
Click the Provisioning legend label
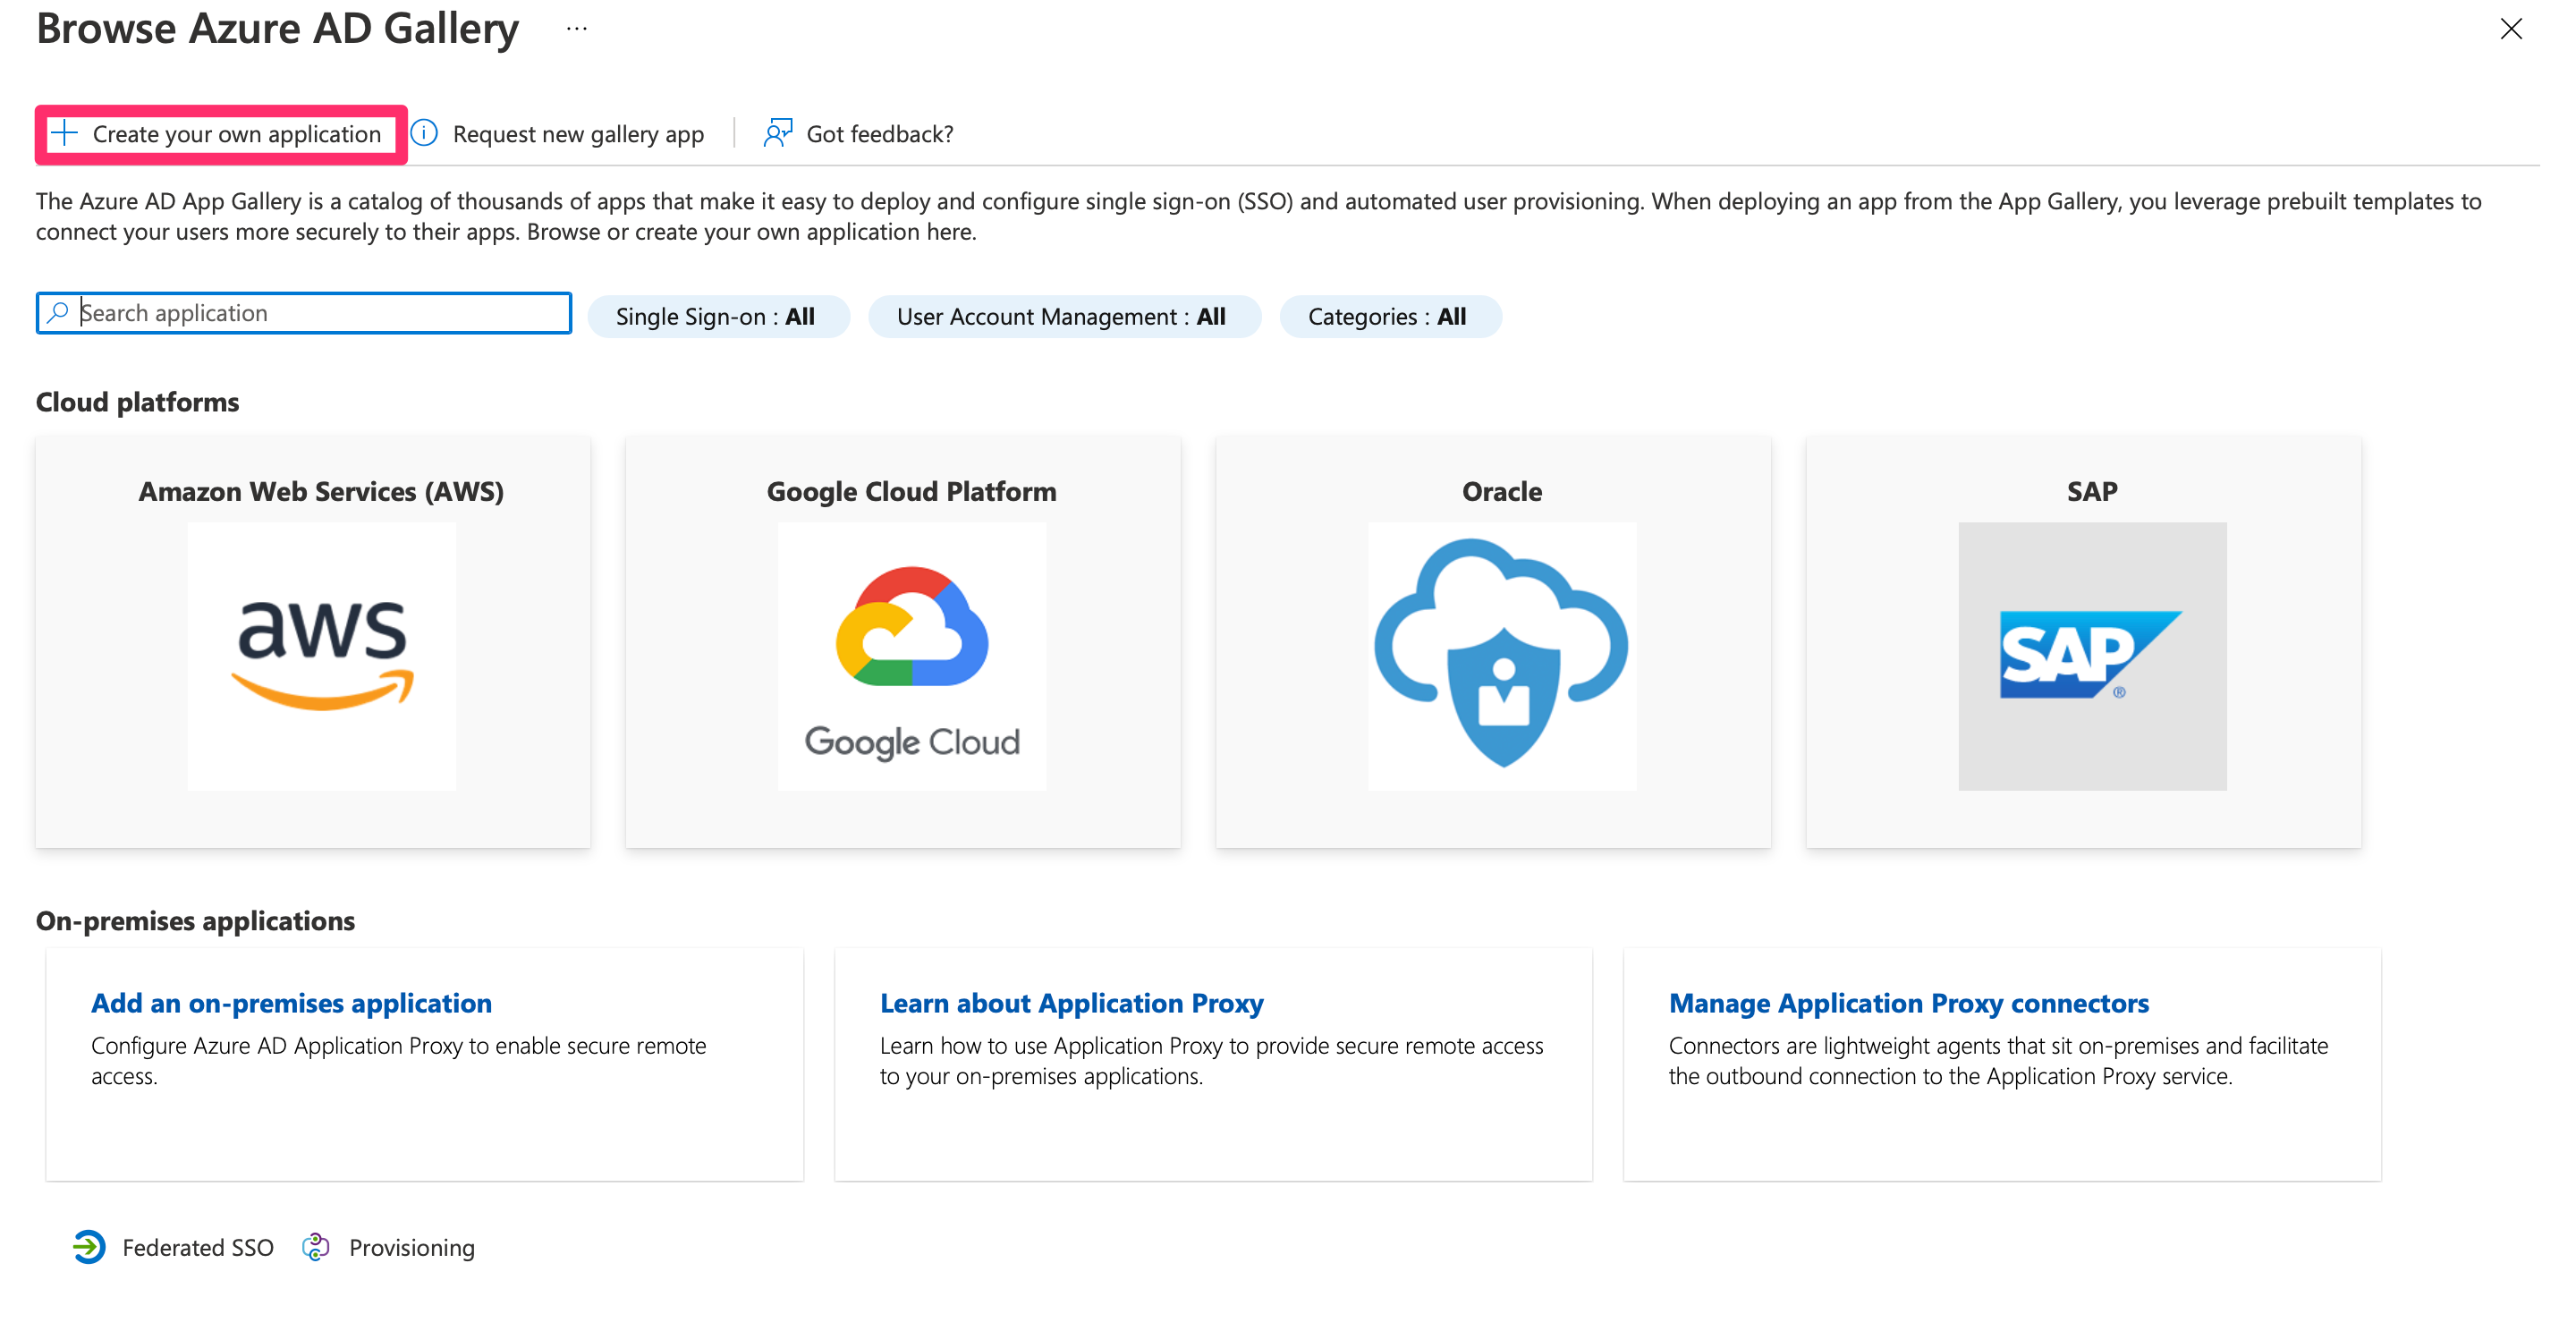412,1248
